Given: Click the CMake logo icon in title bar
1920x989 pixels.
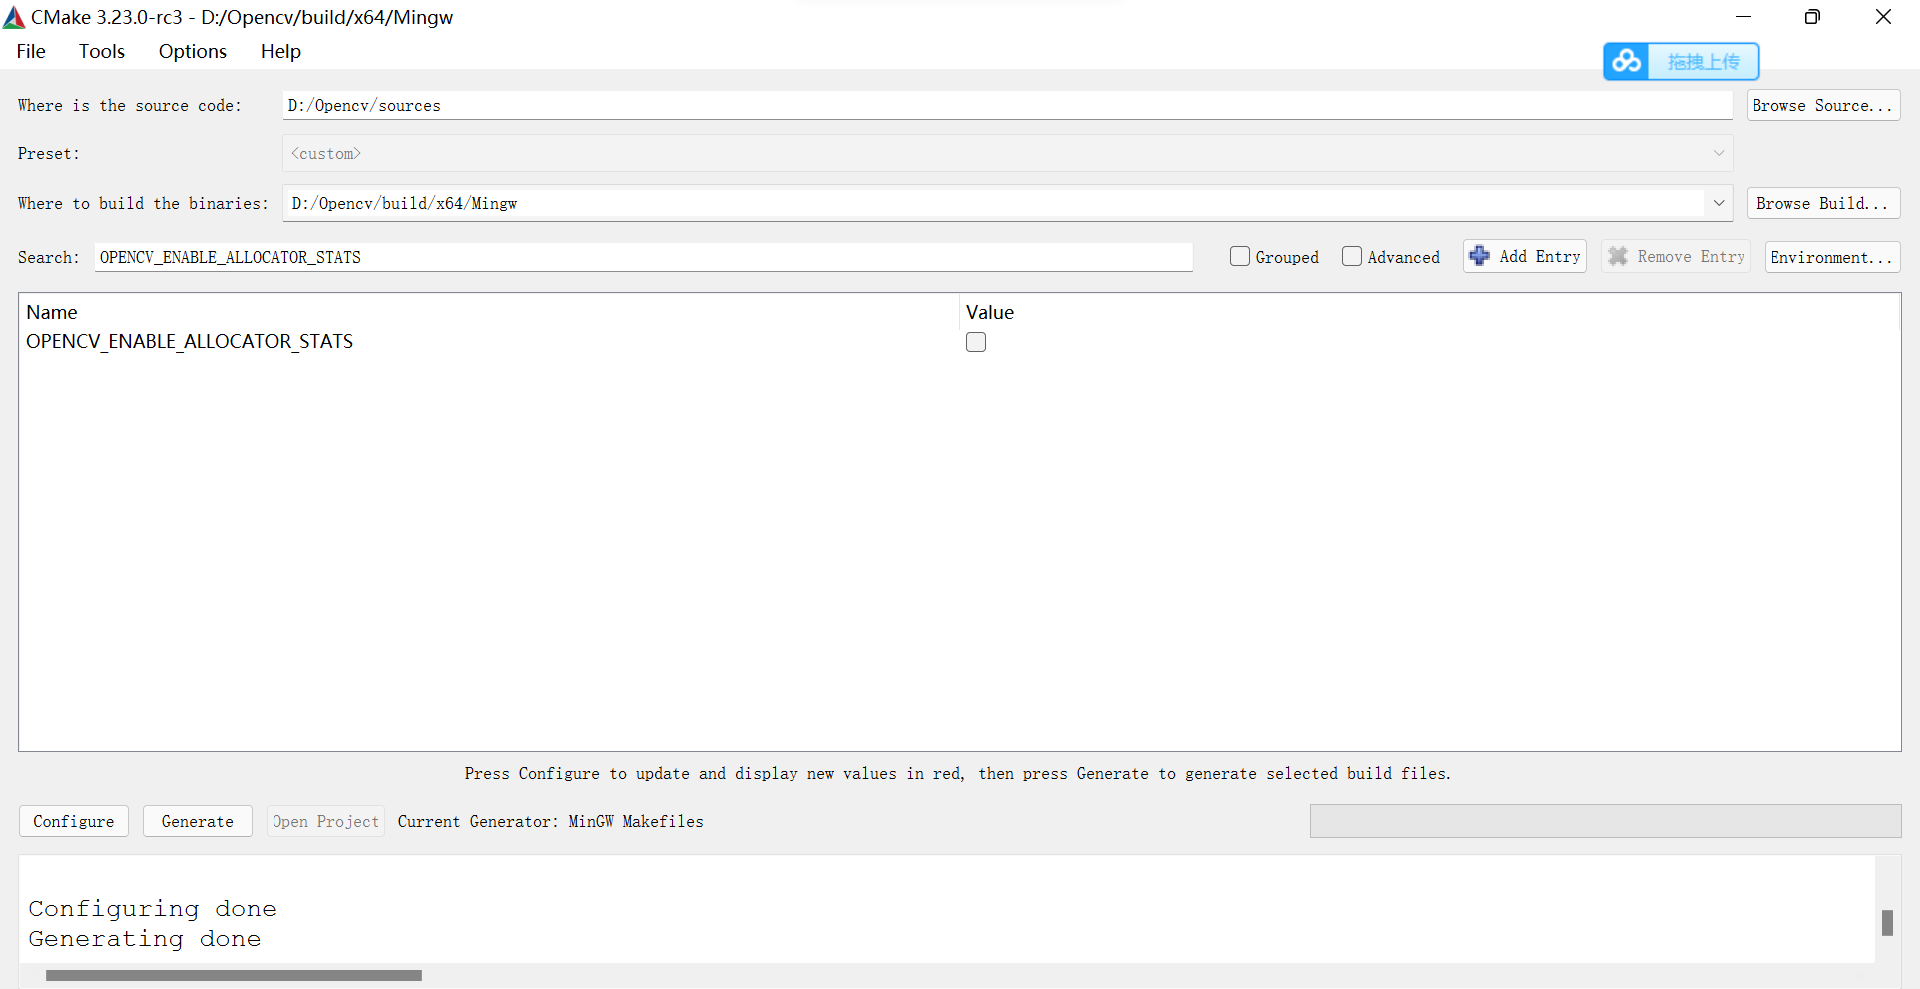Looking at the screenshot, I should pyautogui.click(x=14, y=17).
